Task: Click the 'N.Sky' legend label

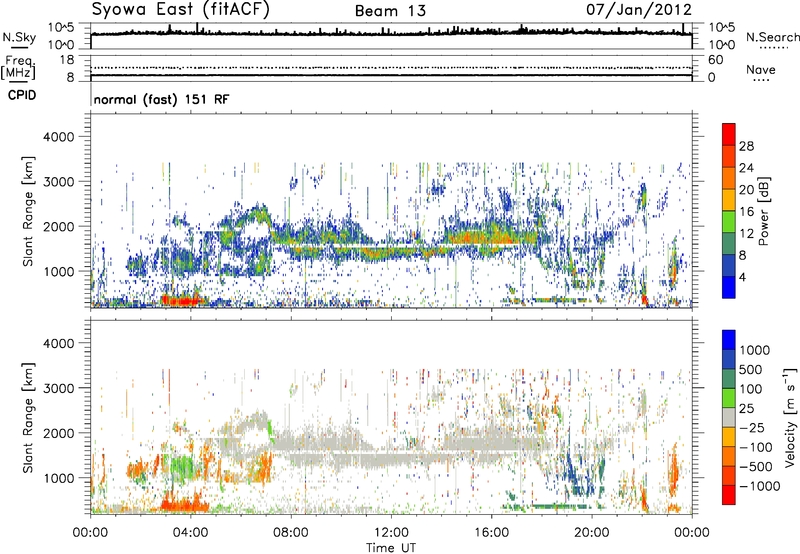Action: point(19,37)
